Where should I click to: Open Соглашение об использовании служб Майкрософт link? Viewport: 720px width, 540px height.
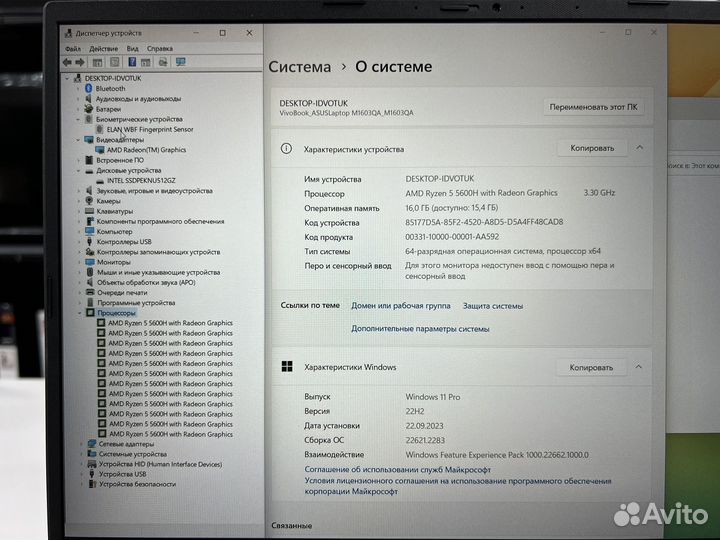398,470
